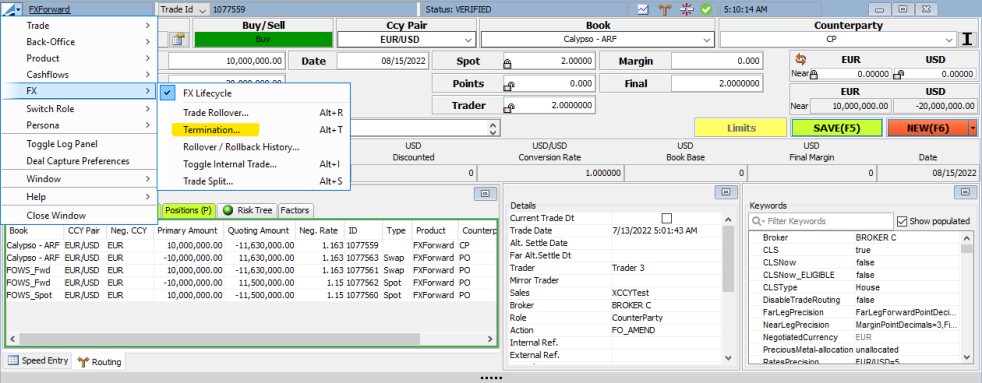The height and width of the screenshot is (383, 982).
Task: Click the SAVE(F5) button
Action: pyautogui.click(x=837, y=128)
